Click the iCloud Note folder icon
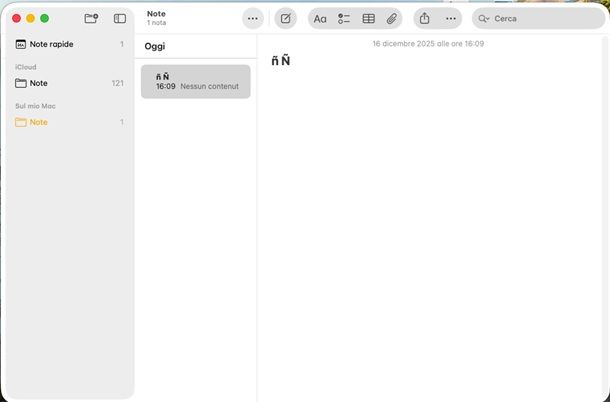 point(21,83)
